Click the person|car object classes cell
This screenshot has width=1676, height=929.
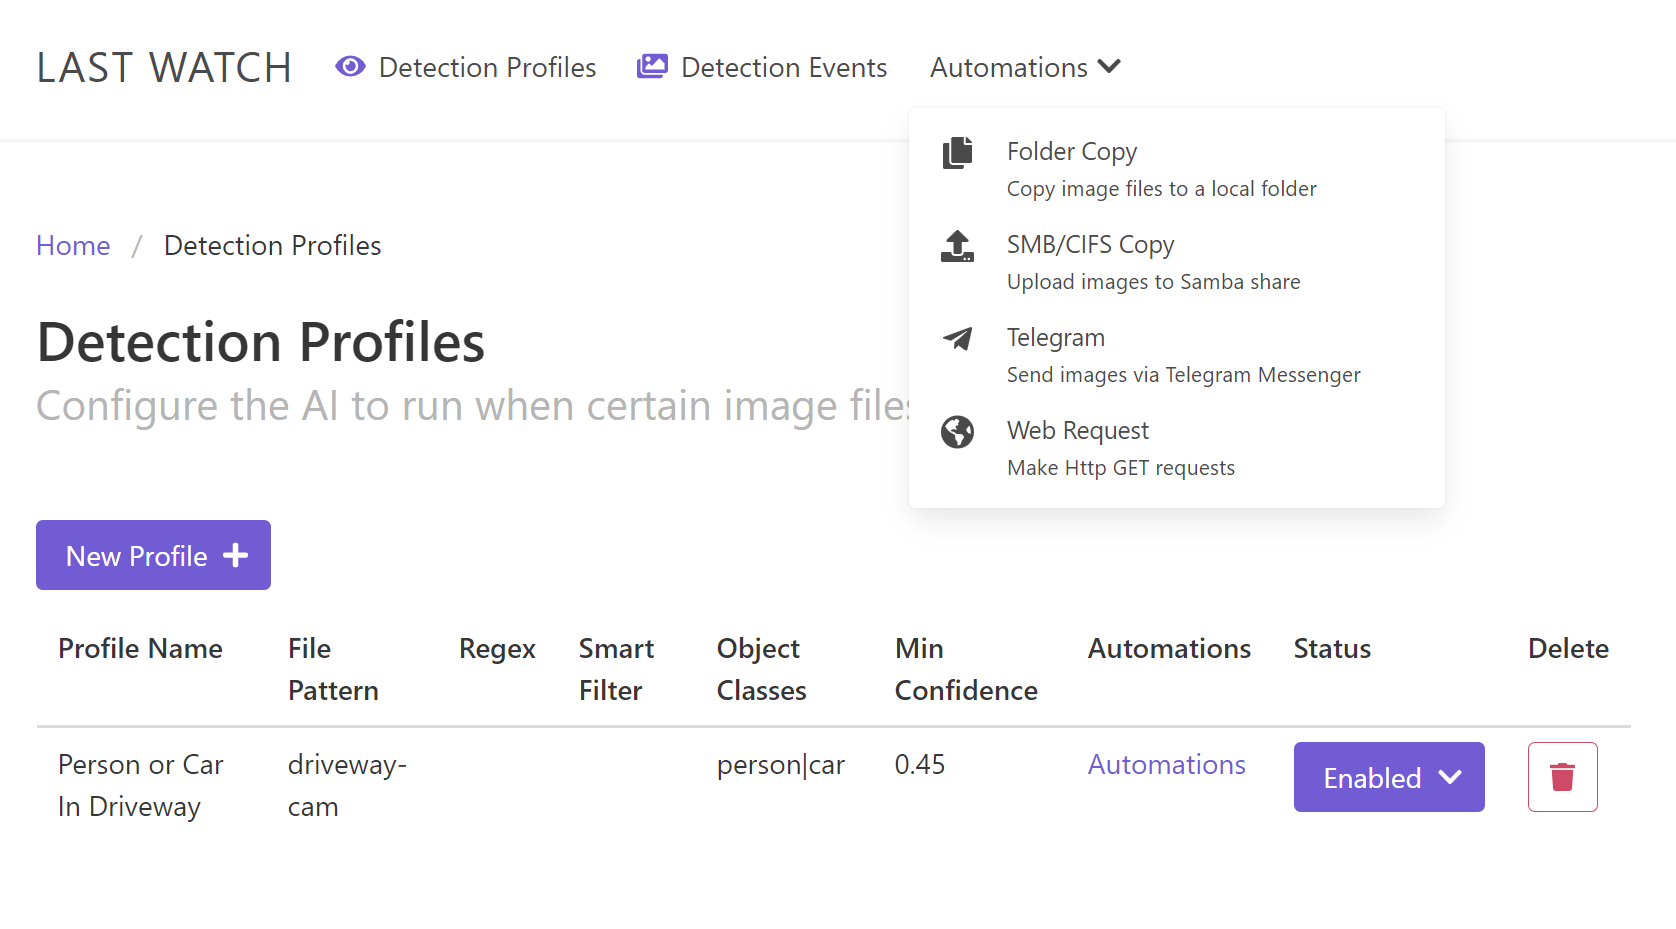click(780, 765)
